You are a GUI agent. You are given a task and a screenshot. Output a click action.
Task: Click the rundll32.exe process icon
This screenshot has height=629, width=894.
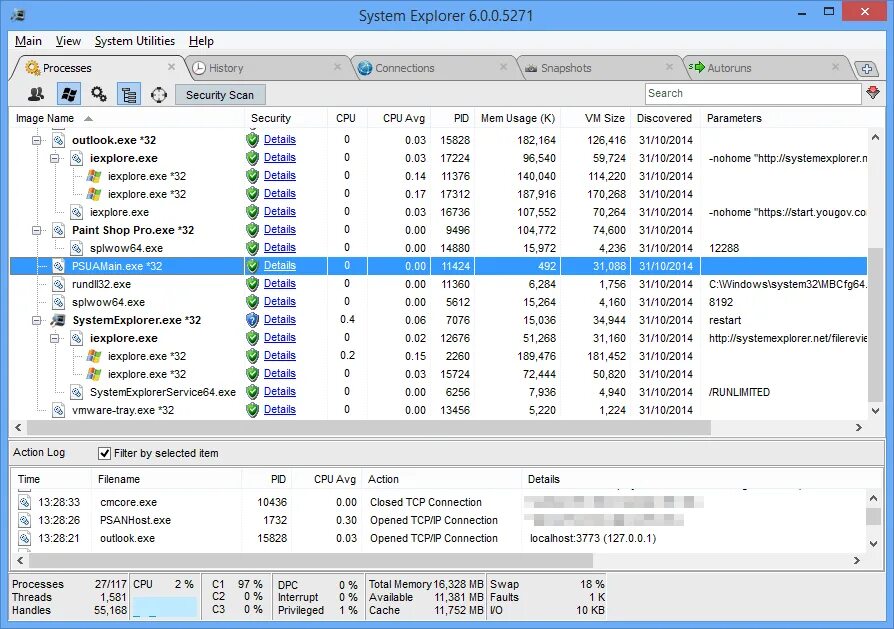[x=59, y=284]
